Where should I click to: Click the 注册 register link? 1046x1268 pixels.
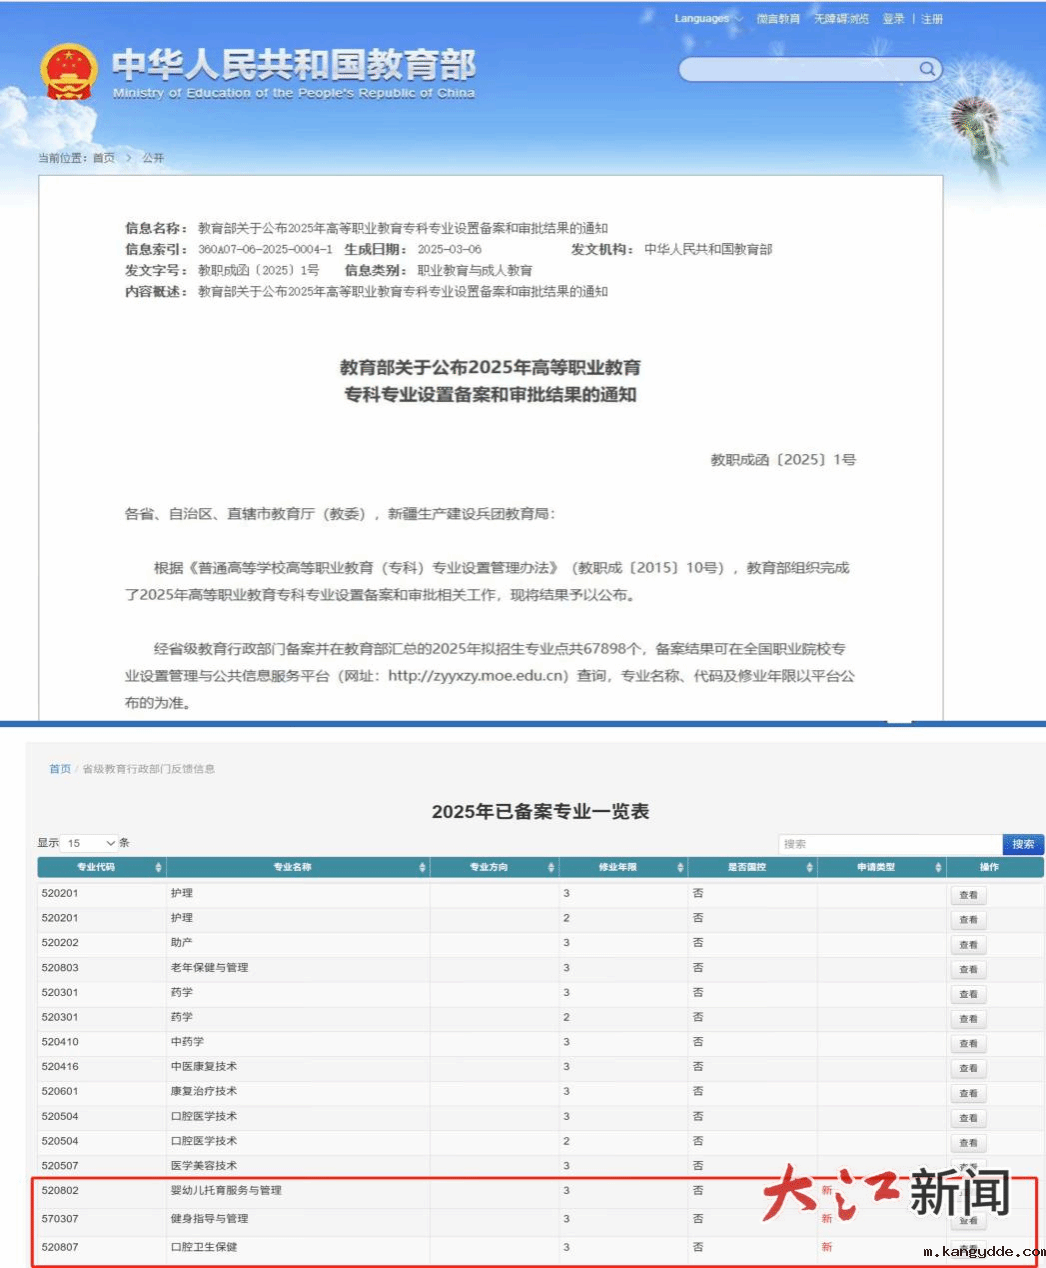[931, 19]
